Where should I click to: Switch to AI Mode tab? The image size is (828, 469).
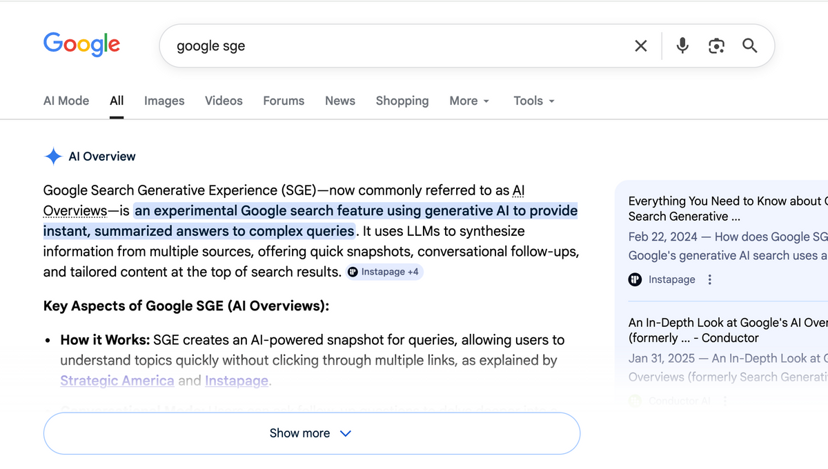pos(66,101)
